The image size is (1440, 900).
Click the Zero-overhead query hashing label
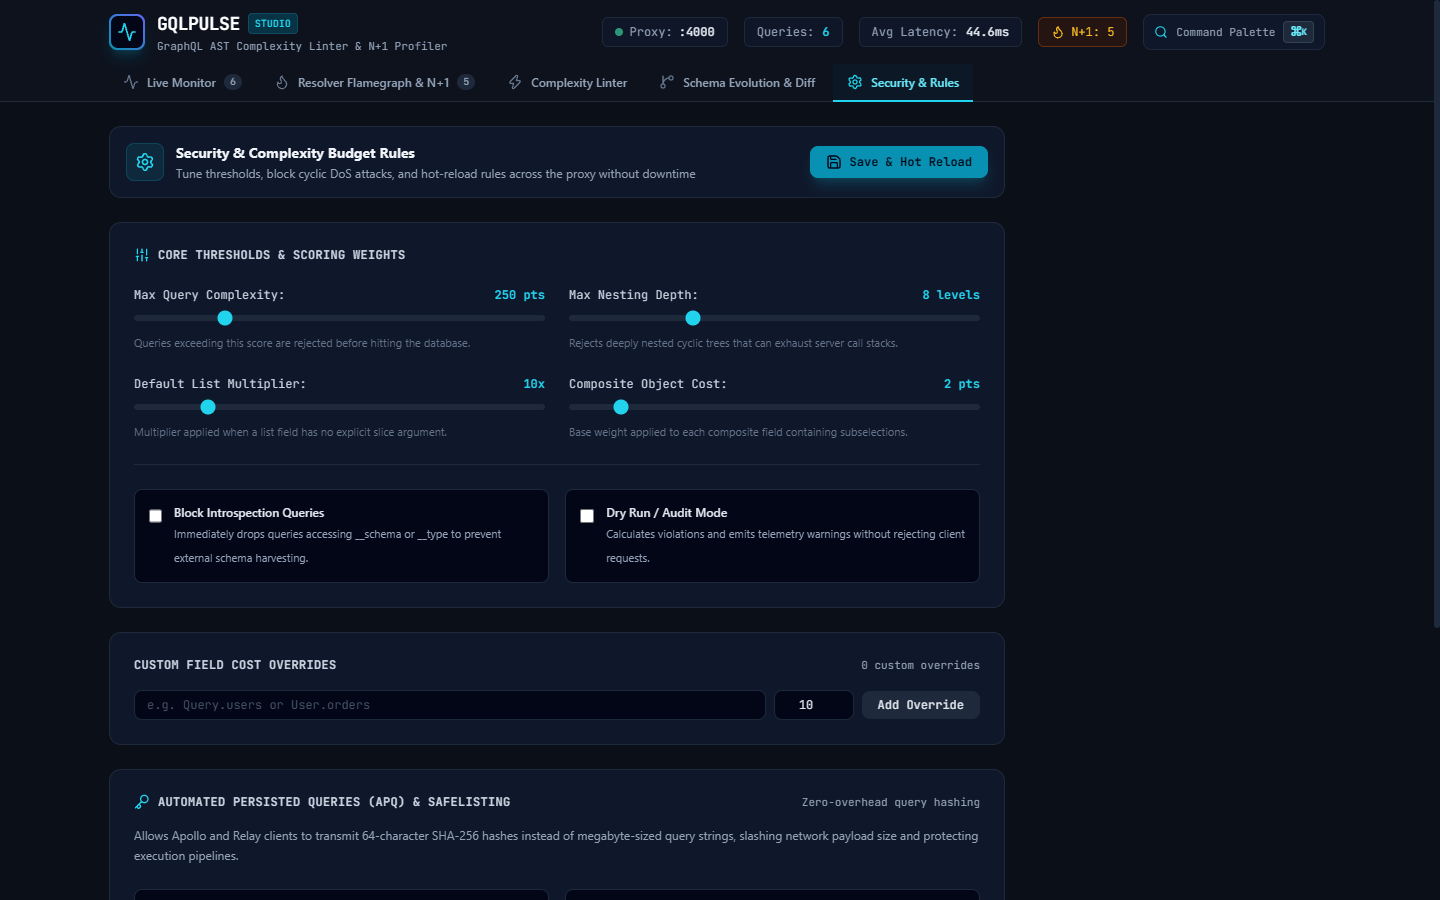coord(891,802)
